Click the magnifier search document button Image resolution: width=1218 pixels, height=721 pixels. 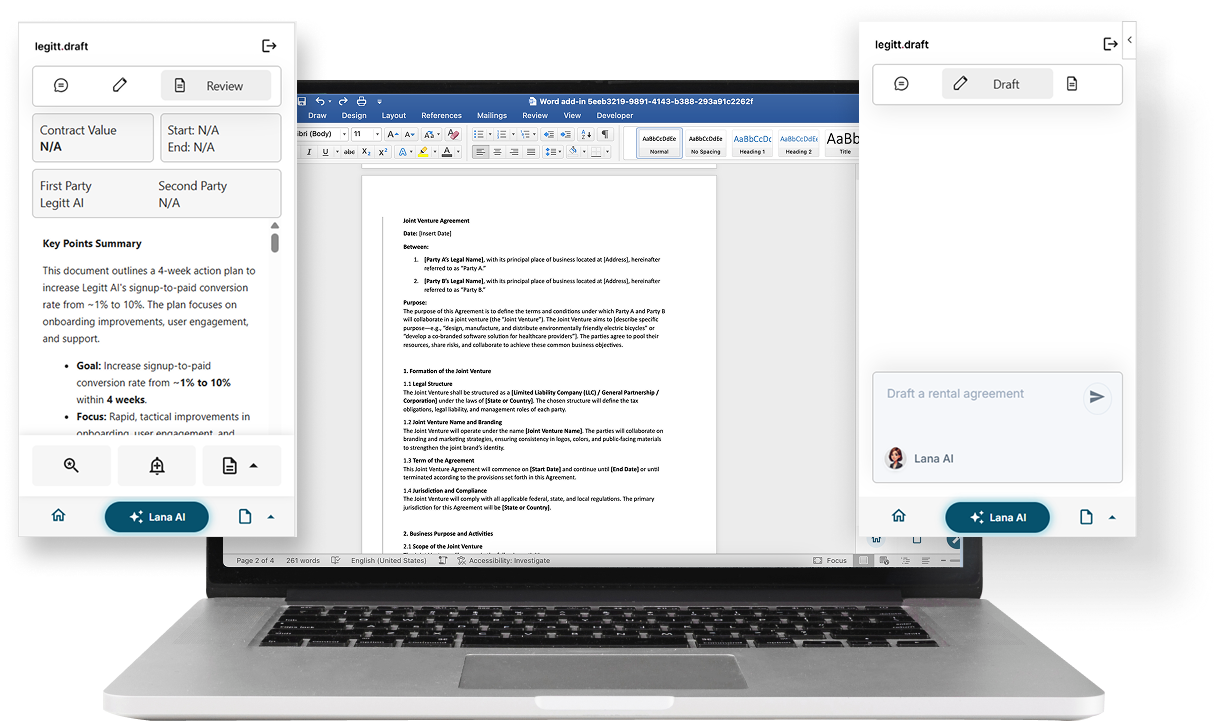(x=71, y=466)
